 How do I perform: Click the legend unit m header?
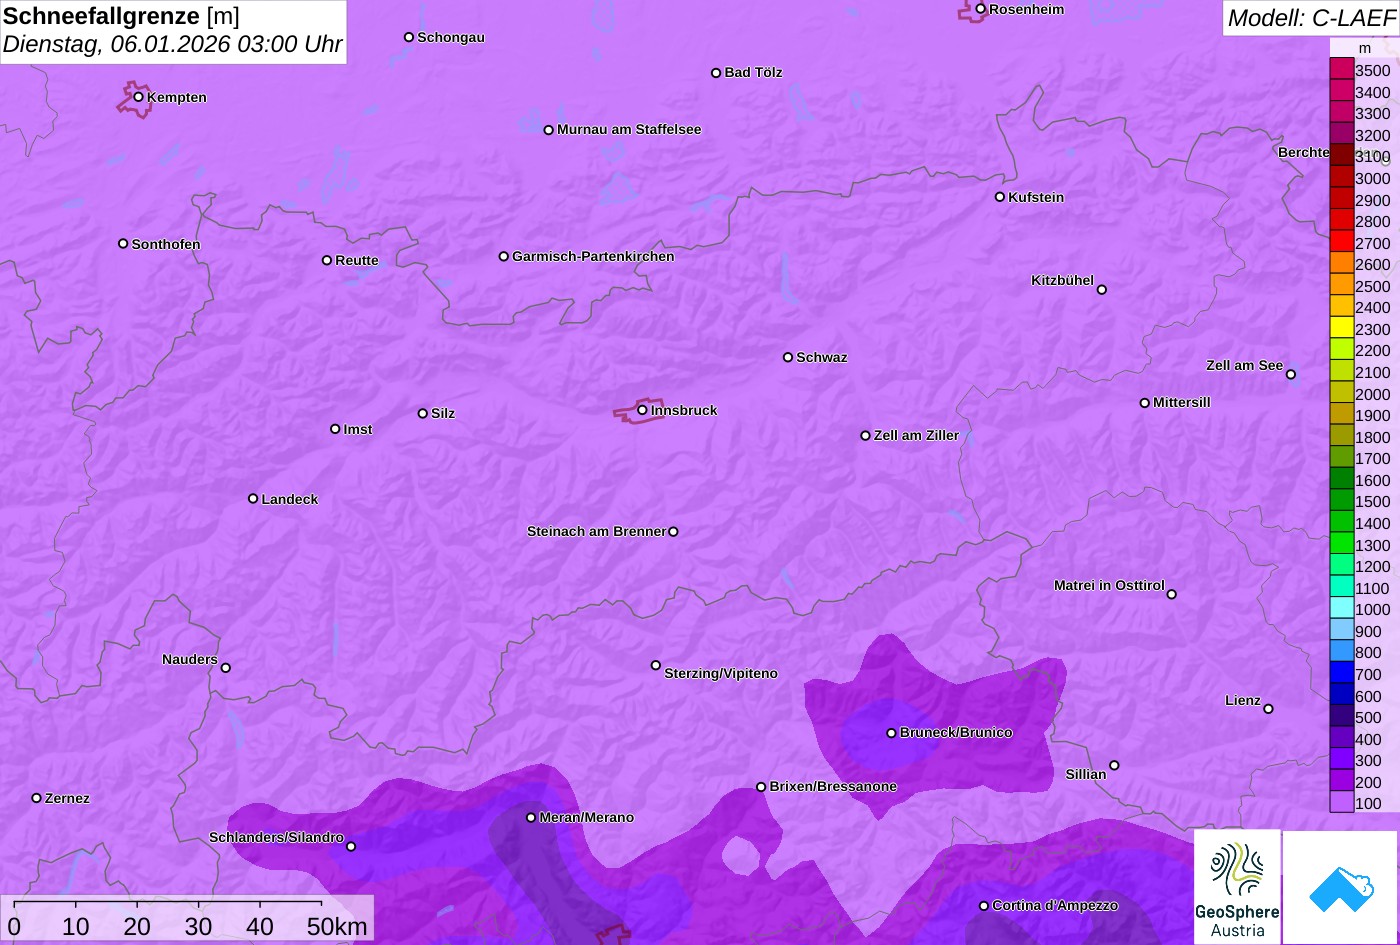click(1365, 47)
